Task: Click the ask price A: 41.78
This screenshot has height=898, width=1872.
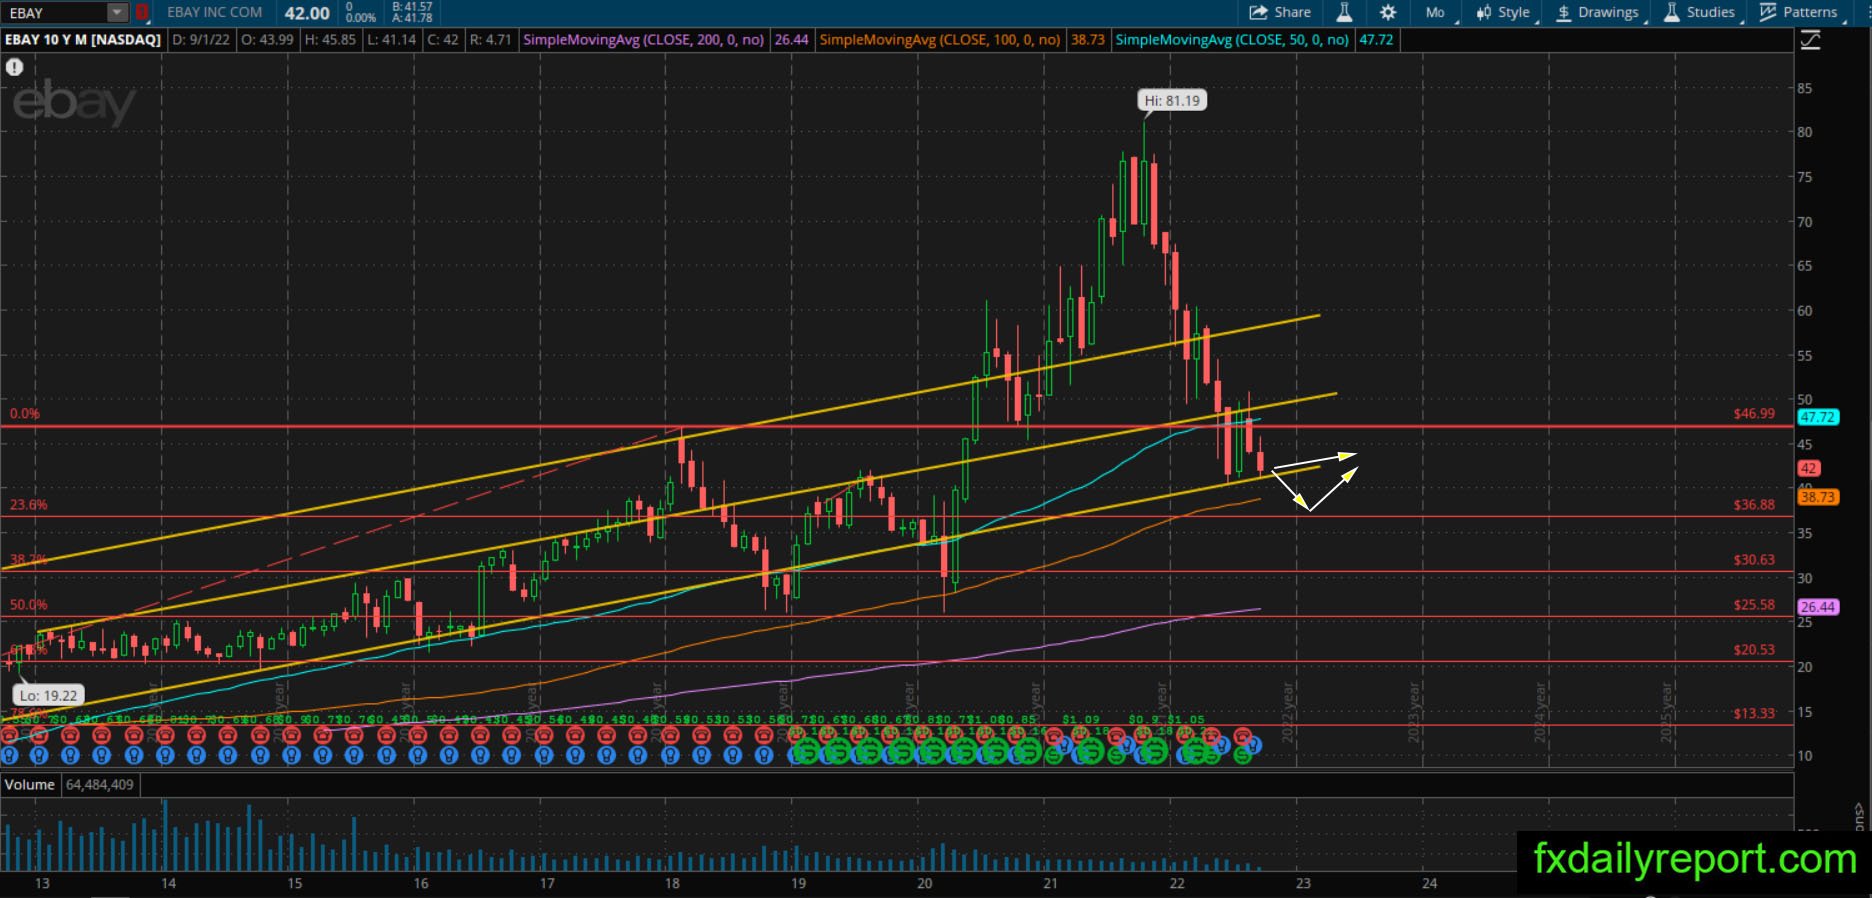Action: tap(412, 18)
